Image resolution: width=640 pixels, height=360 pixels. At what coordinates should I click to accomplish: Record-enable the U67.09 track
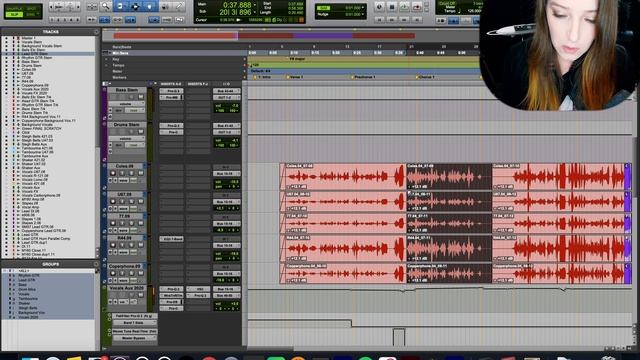coord(113,202)
